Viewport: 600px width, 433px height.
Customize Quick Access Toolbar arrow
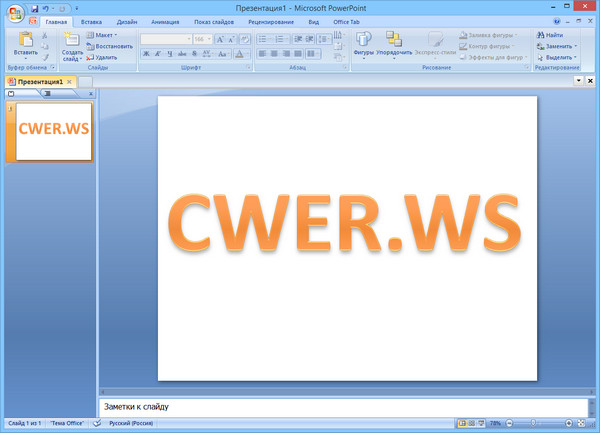tap(77, 8)
